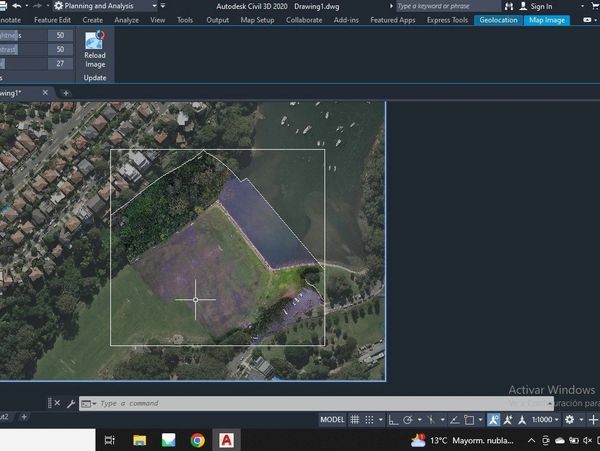The width and height of the screenshot is (600, 451).
Task: Click the Sign In button
Action: (541, 6)
